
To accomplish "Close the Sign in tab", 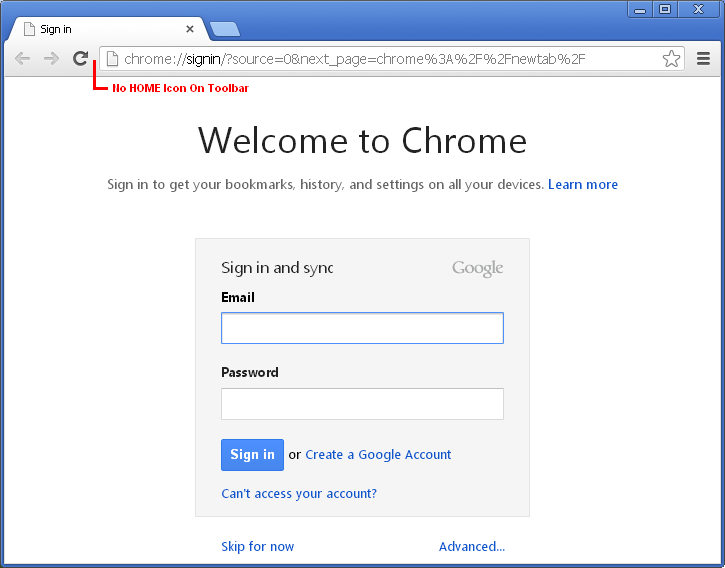I will (190, 29).
